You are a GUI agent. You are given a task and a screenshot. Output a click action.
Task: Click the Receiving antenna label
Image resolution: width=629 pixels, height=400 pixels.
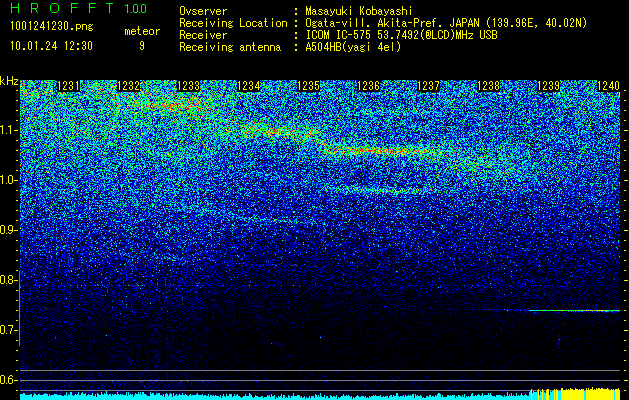point(230,47)
